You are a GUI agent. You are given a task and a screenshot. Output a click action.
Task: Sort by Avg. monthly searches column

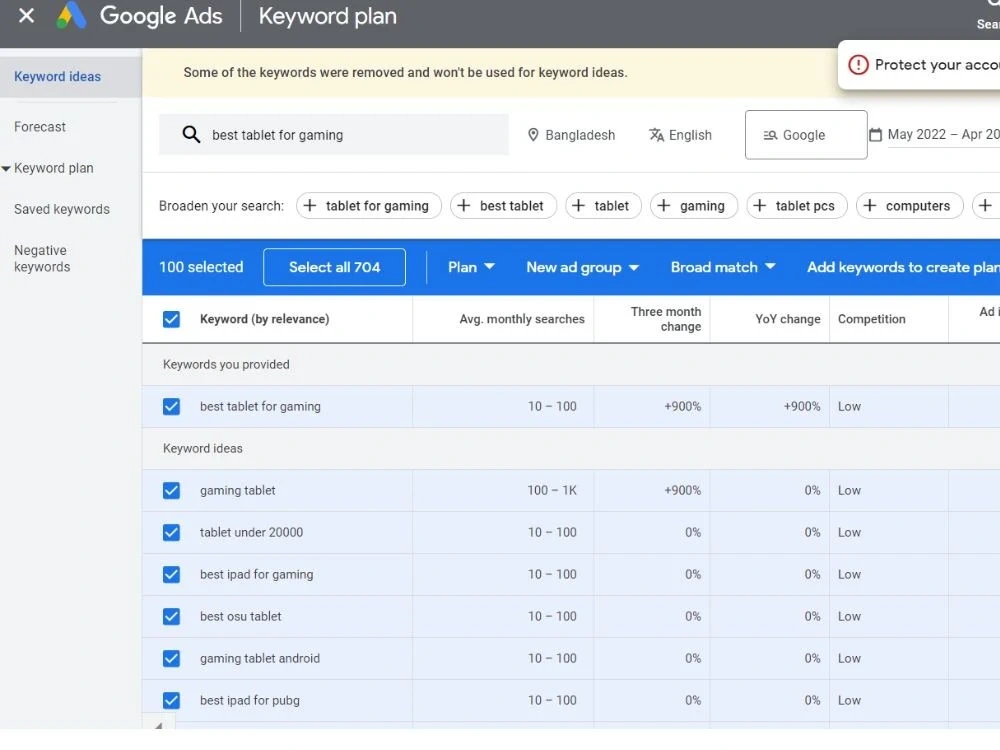[x=522, y=319]
